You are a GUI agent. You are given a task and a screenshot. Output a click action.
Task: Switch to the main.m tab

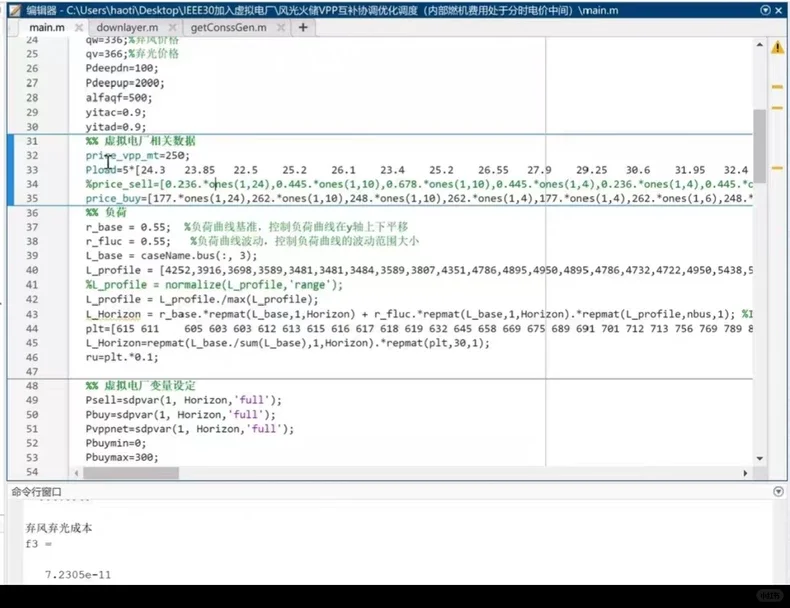pos(46,27)
